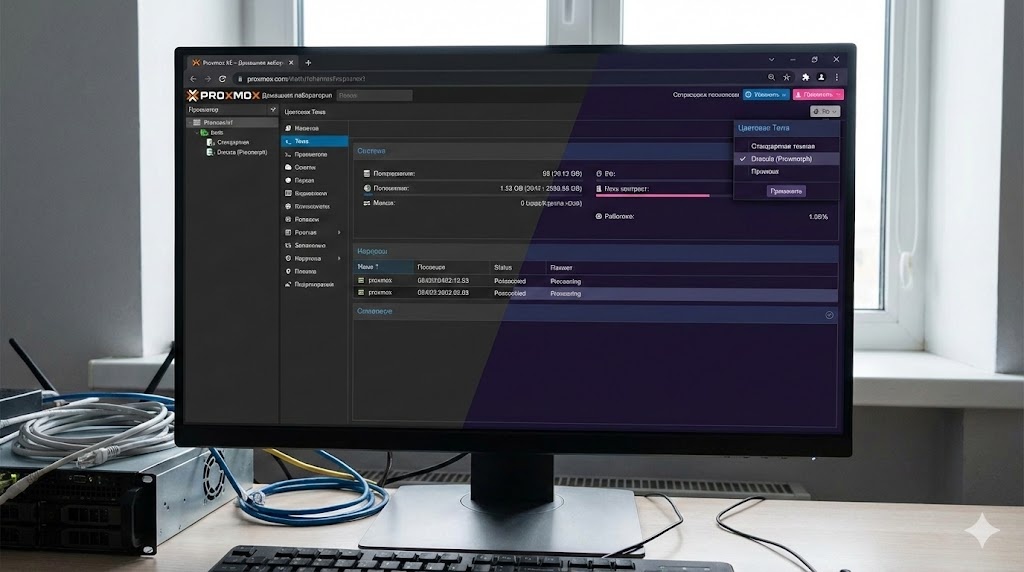Viewport: 1024px width, 572px height.
Task: Open the grey 'Ро' dropdown above the theme popup
Action: 825,112
